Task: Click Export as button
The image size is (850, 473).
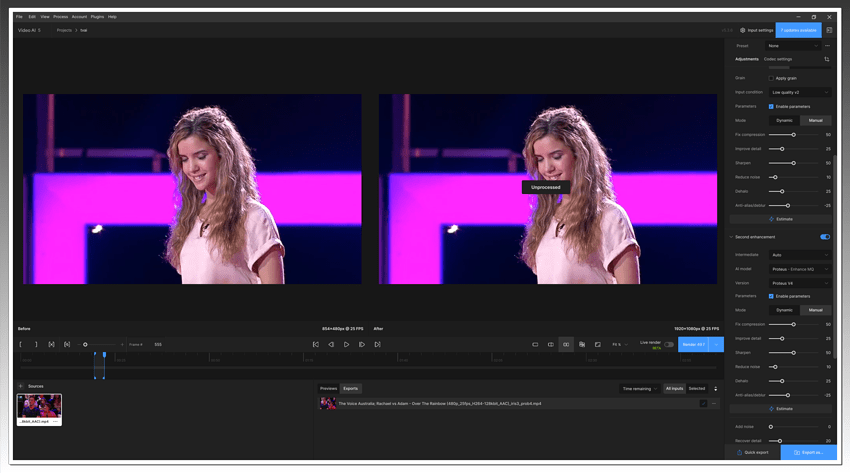Action: [808, 452]
